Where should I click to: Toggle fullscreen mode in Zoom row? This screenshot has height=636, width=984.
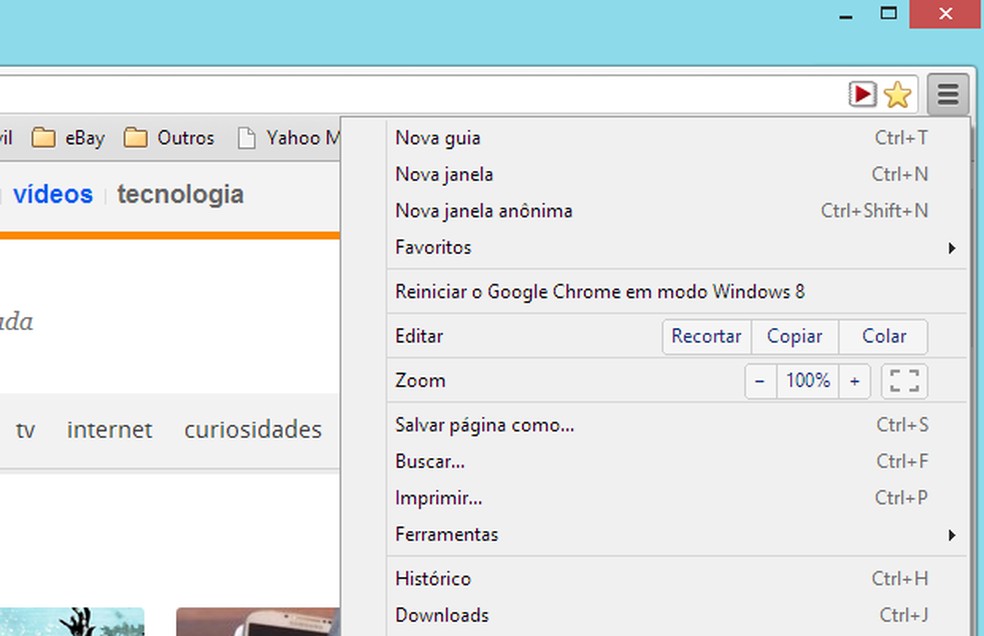[x=904, y=380]
